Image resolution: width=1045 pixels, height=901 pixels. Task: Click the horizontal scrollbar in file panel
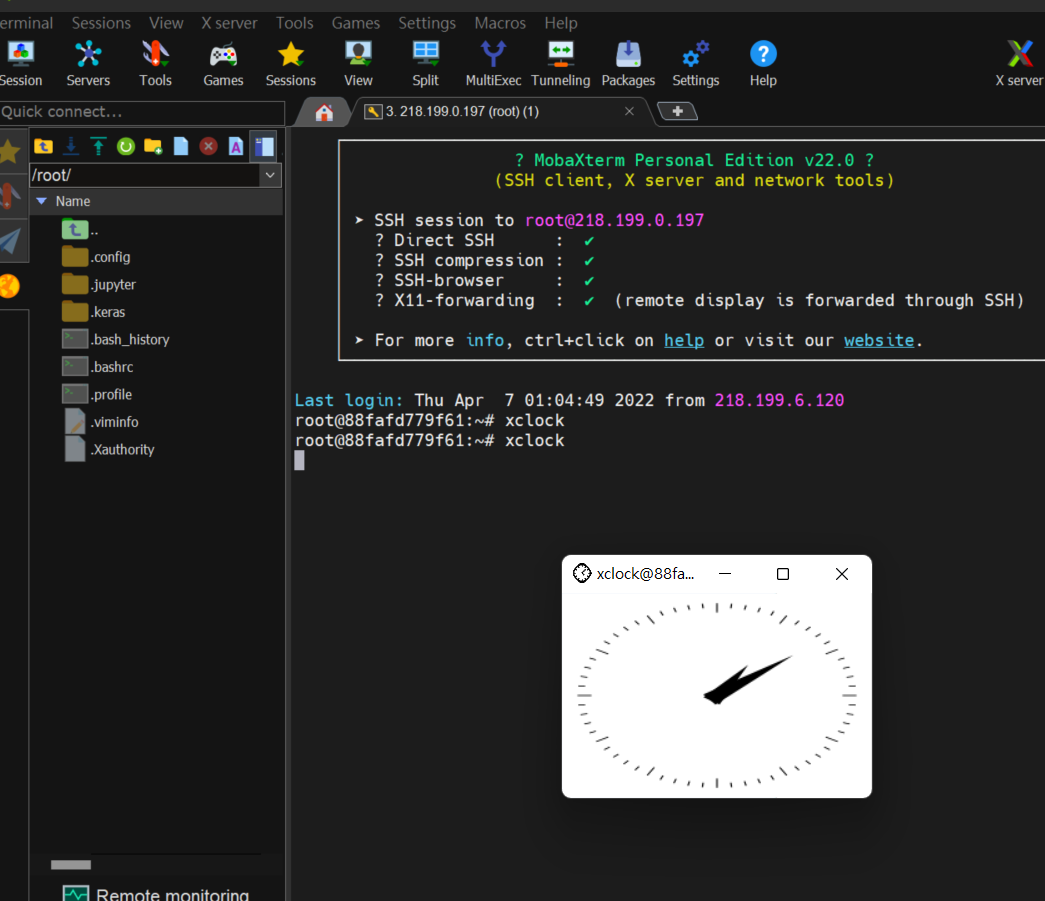click(71, 864)
